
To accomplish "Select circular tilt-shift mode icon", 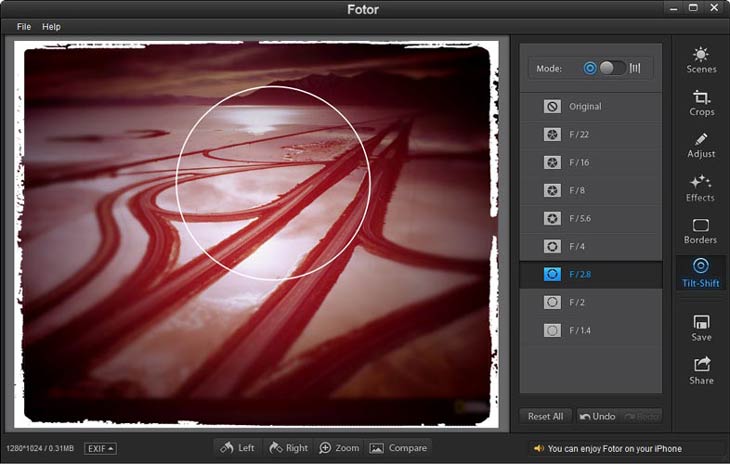I will [x=590, y=68].
